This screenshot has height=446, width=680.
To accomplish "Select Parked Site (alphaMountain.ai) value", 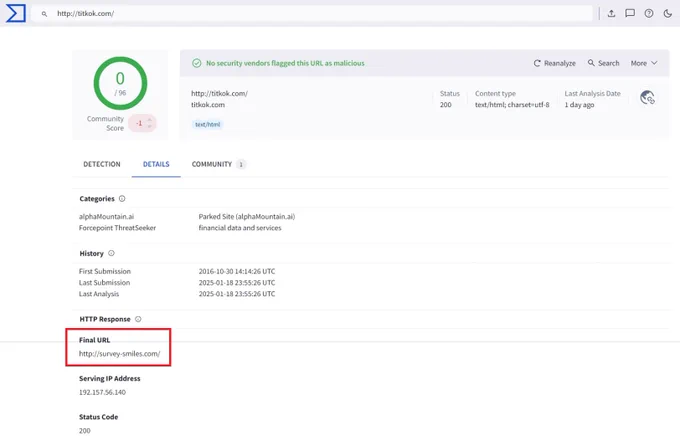I will 247,216.
